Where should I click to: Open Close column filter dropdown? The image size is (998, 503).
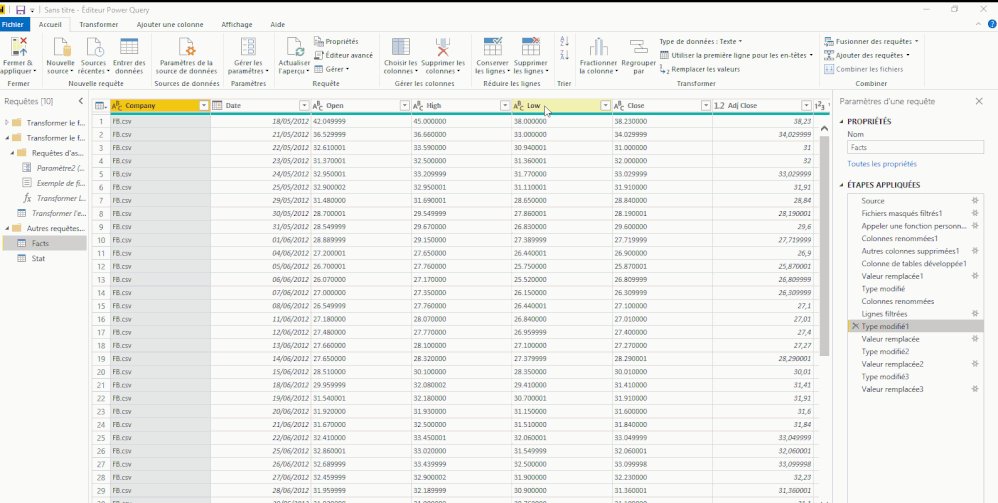click(706, 106)
